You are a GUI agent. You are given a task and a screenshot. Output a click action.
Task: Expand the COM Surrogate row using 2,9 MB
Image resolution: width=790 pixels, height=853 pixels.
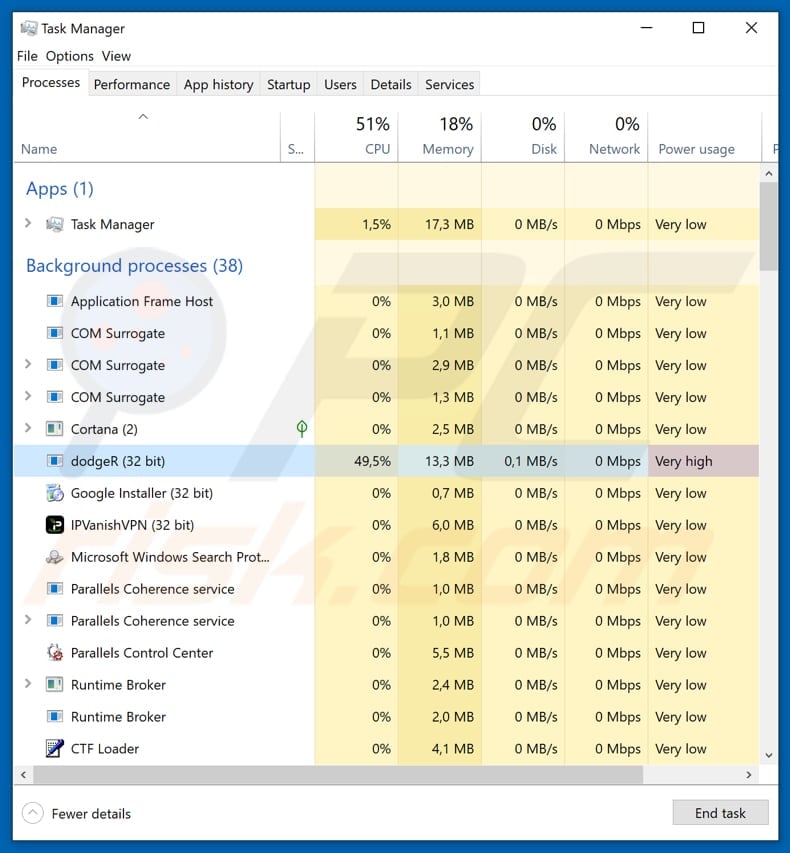click(x=28, y=364)
